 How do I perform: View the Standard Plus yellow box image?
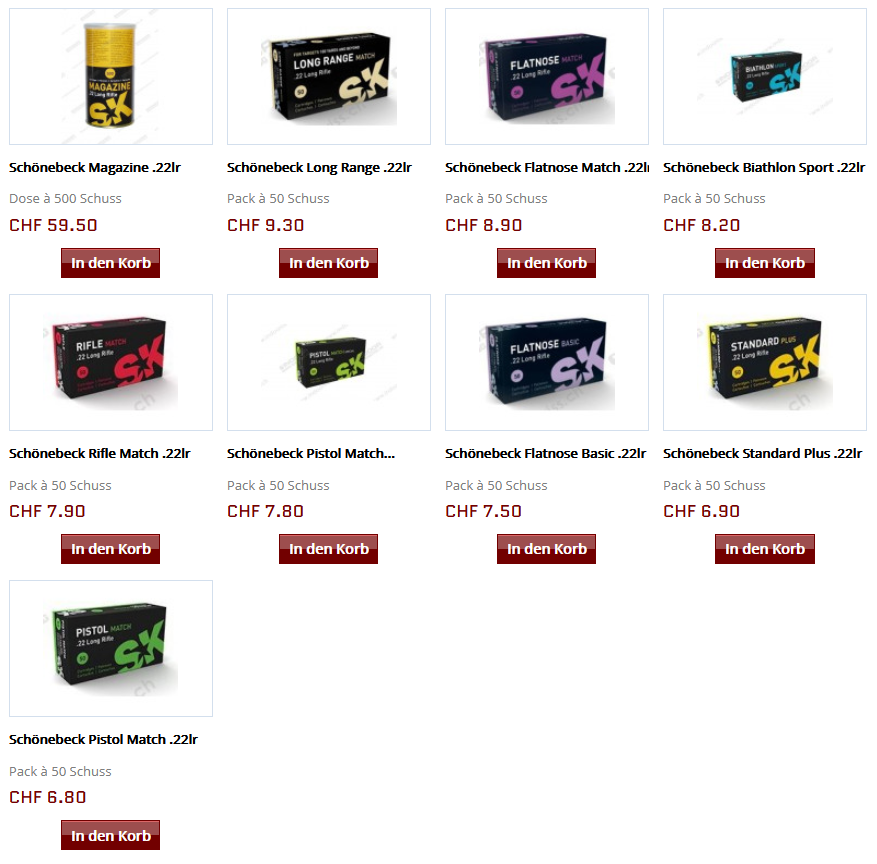[765, 362]
